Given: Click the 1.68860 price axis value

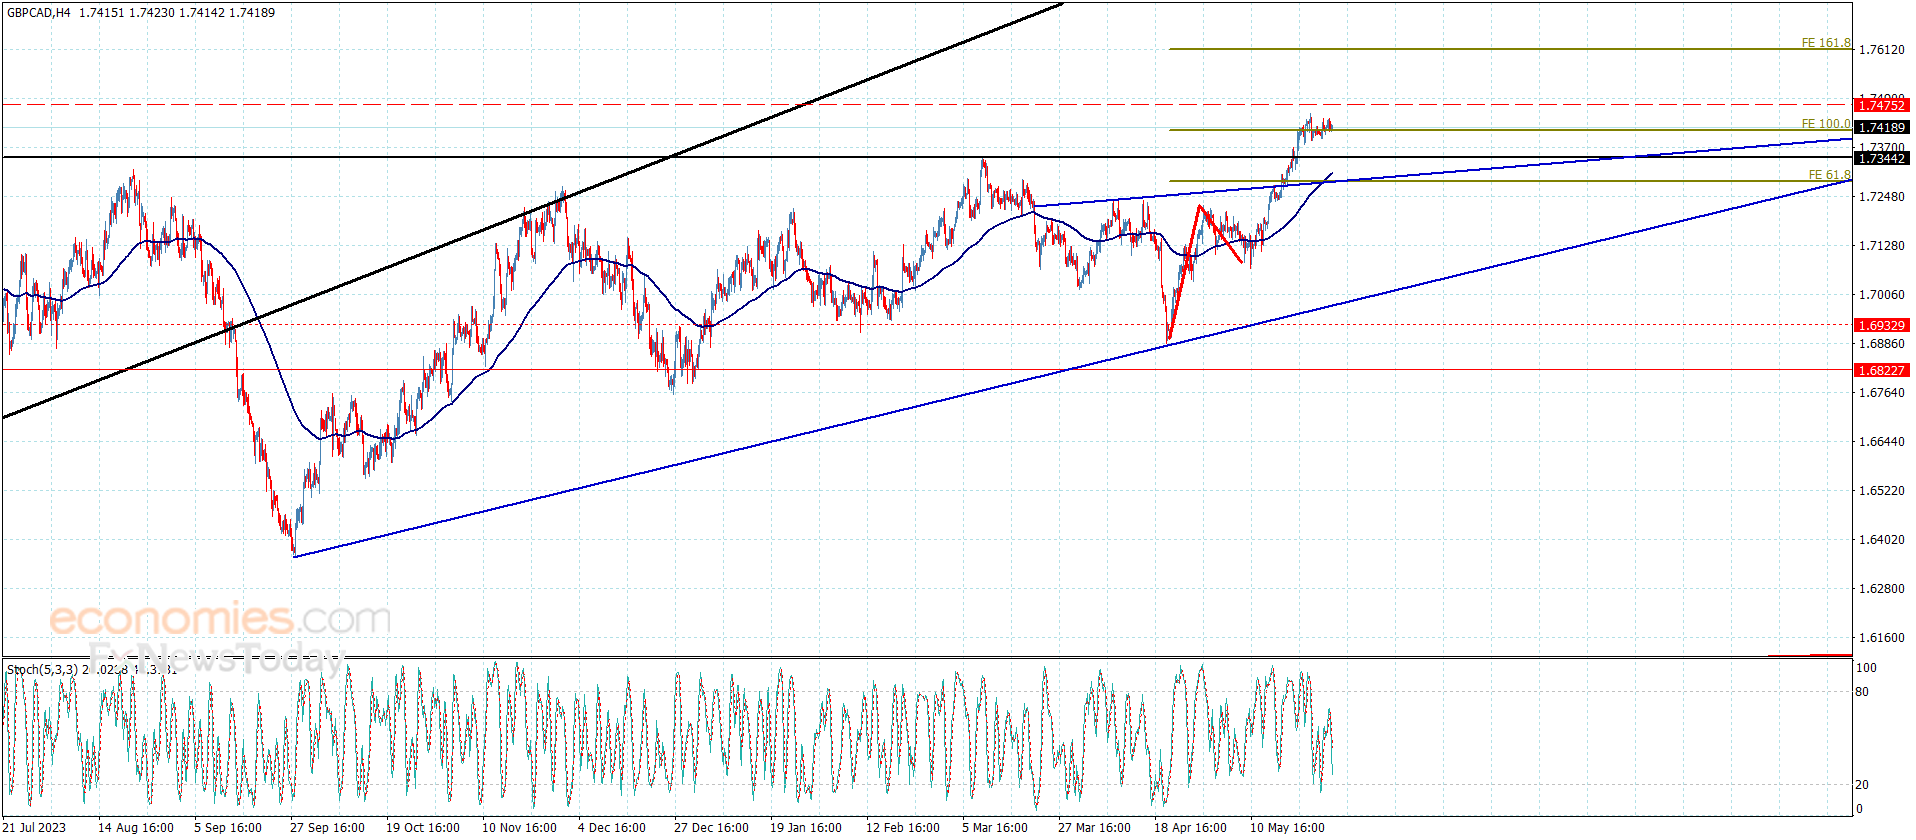Looking at the screenshot, I should coord(1881,344).
